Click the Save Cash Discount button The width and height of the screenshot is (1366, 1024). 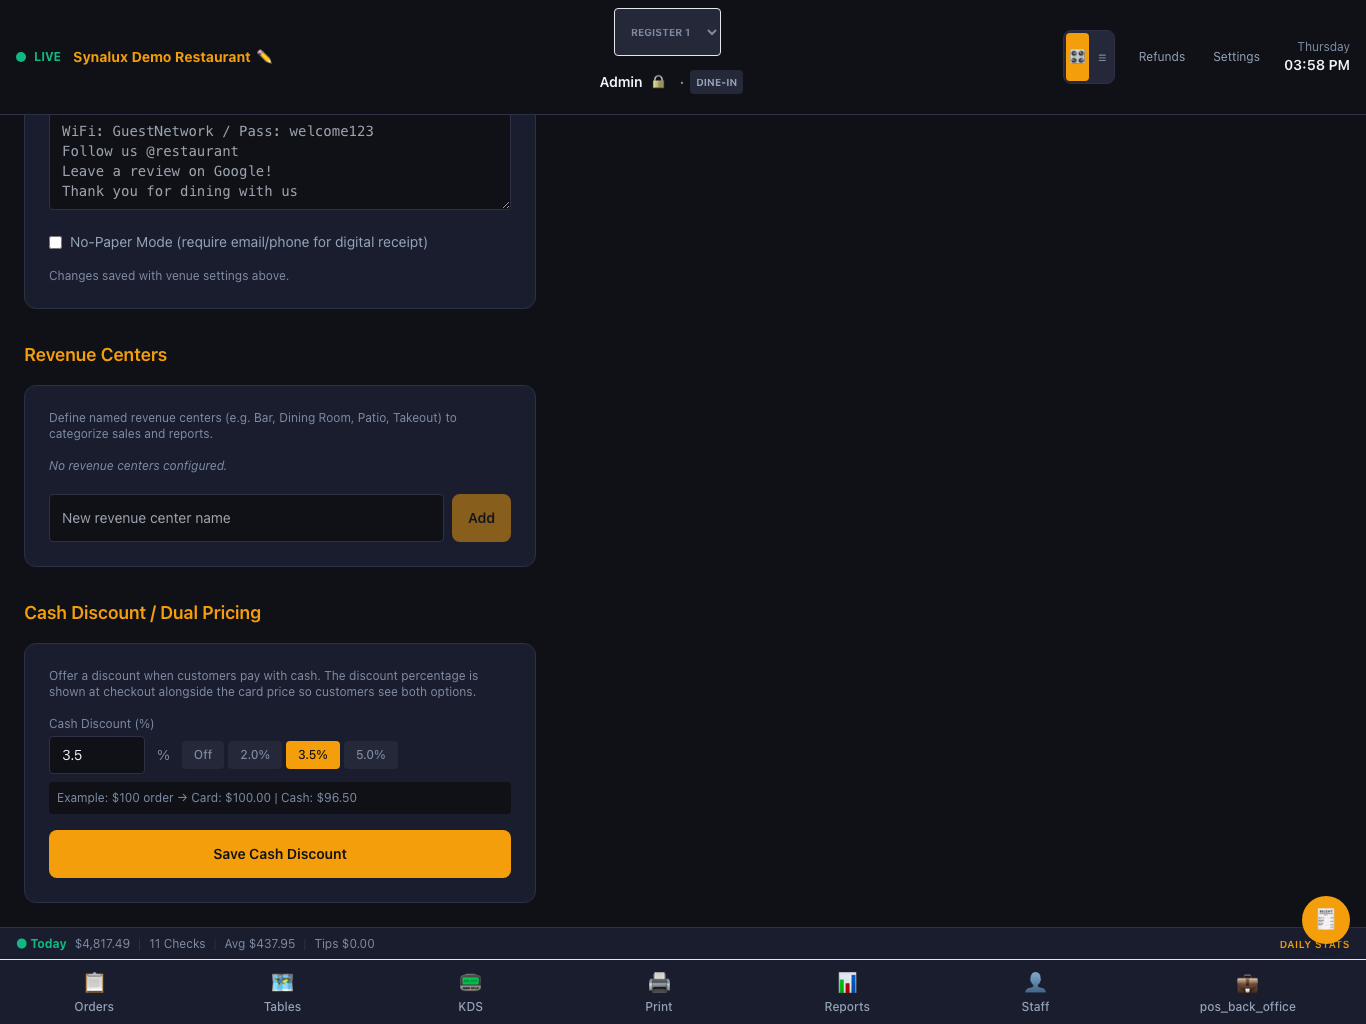pos(280,854)
